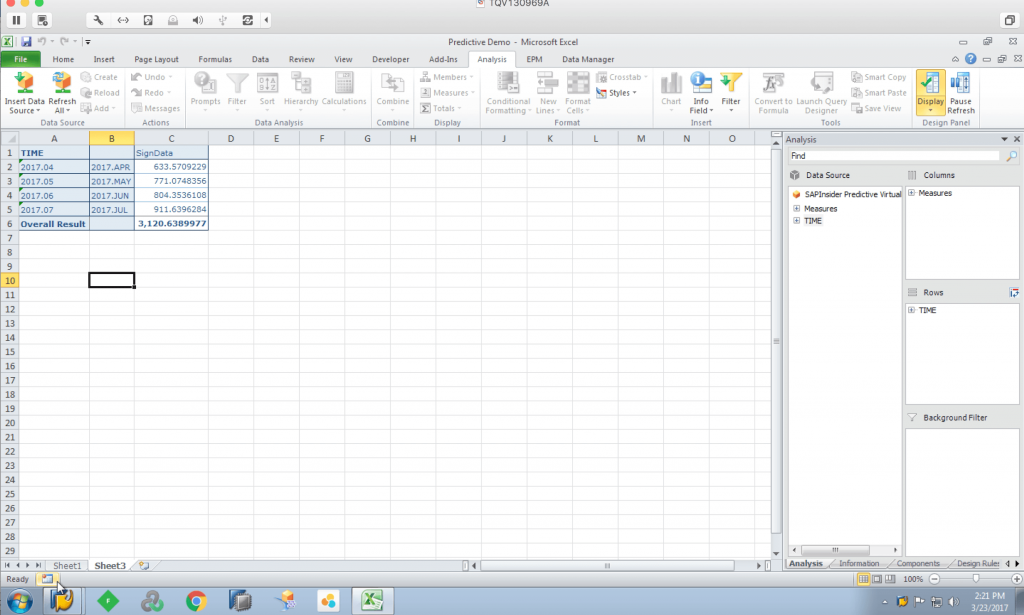Switch to the Formulas ribbon tab

point(215,59)
